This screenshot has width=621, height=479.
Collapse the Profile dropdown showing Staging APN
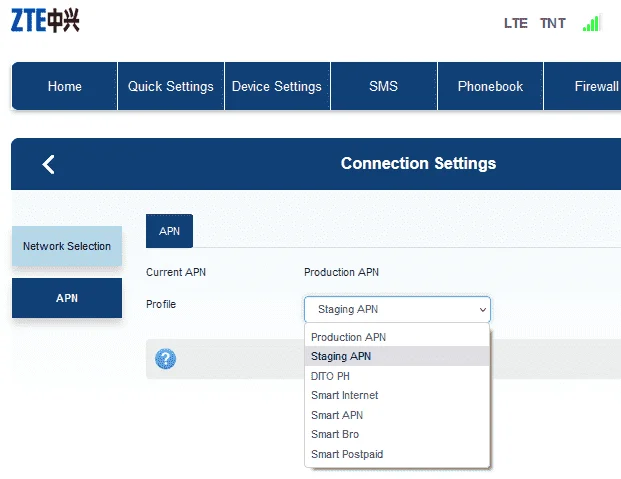tap(397, 309)
